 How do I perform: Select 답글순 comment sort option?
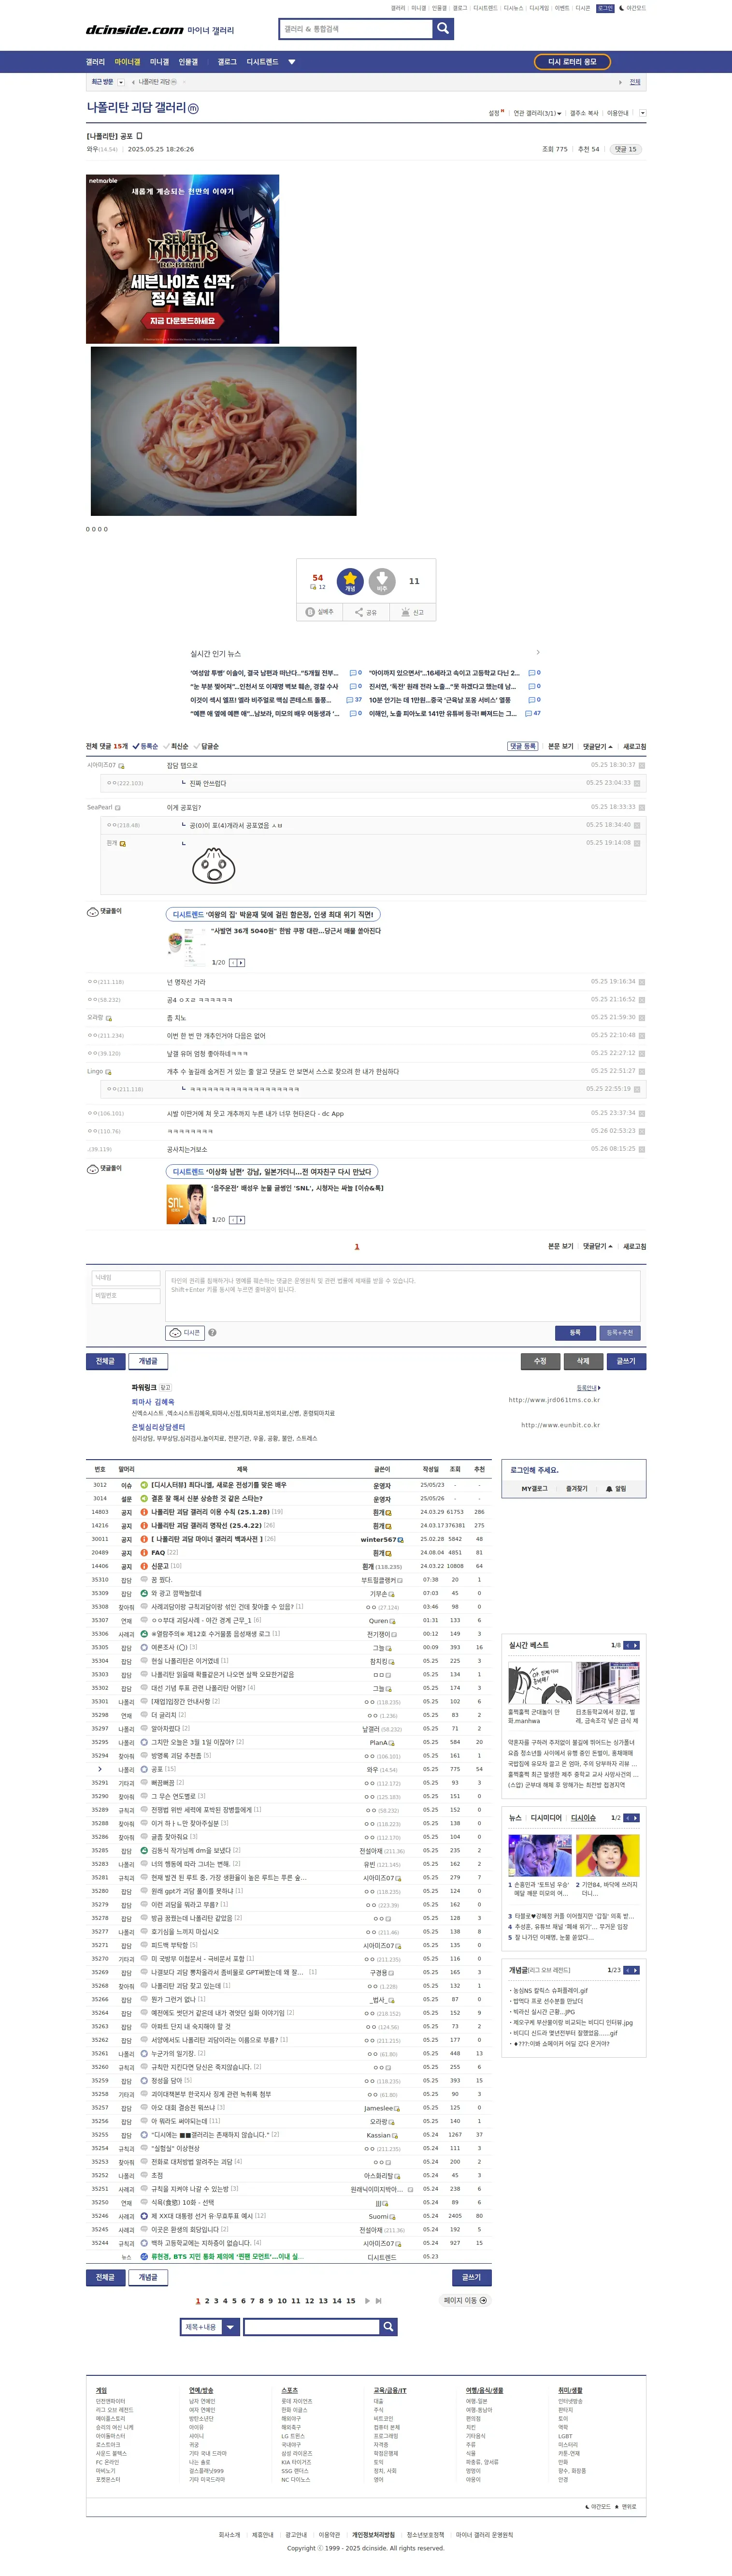click(207, 746)
